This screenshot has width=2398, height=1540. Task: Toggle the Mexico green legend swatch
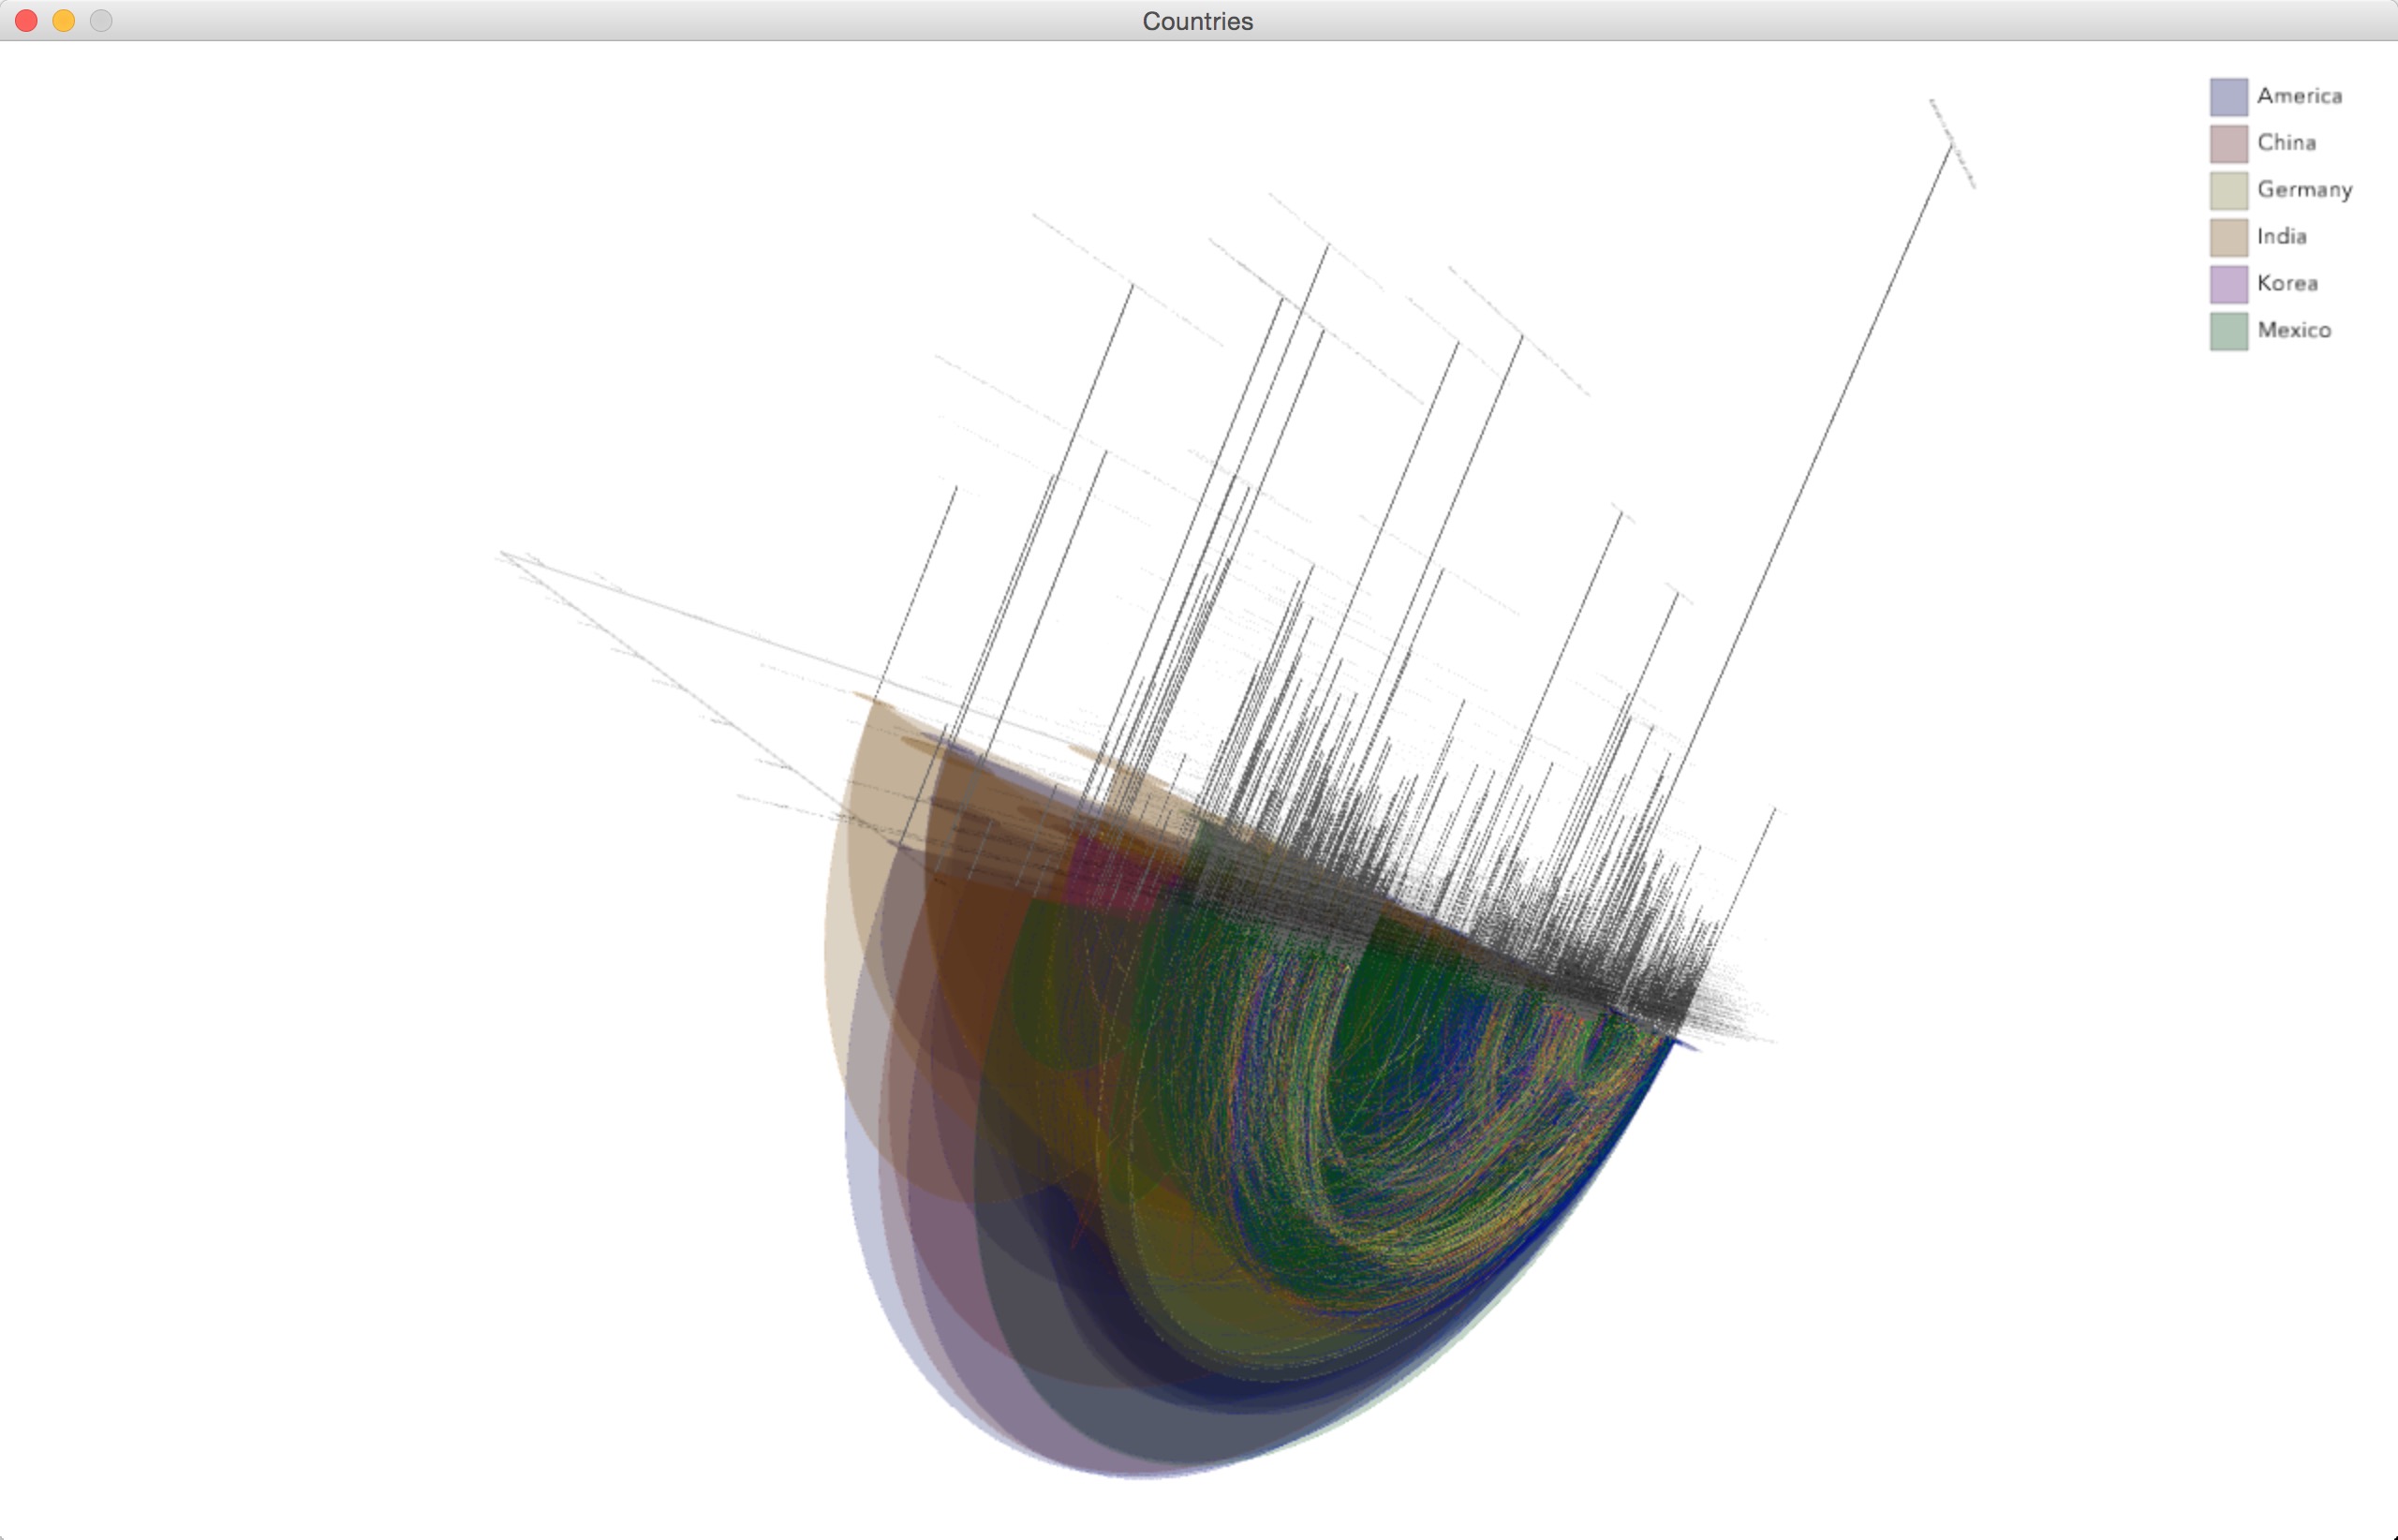[x=2228, y=331]
